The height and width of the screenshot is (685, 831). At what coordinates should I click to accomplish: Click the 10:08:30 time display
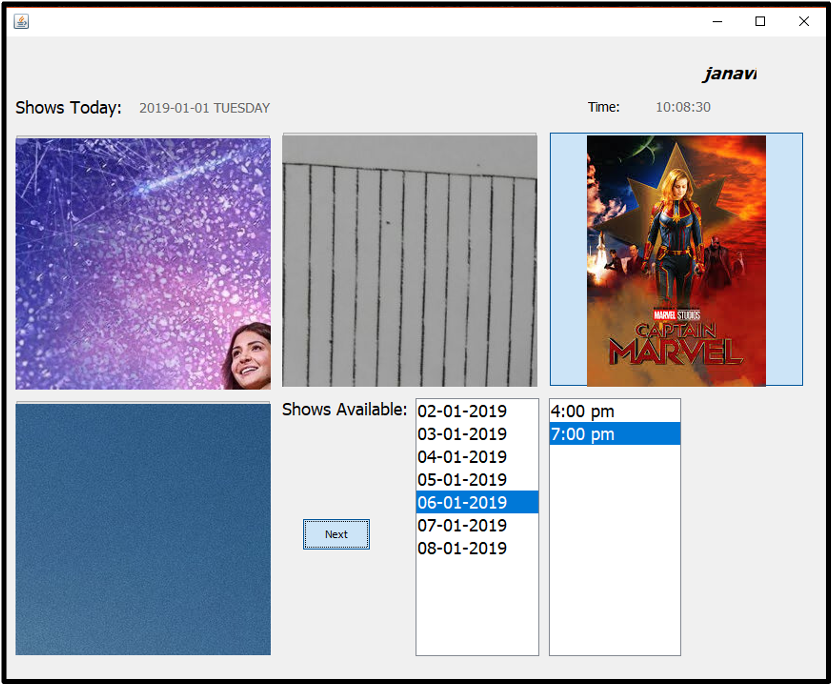pyautogui.click(x=682, y=107)
